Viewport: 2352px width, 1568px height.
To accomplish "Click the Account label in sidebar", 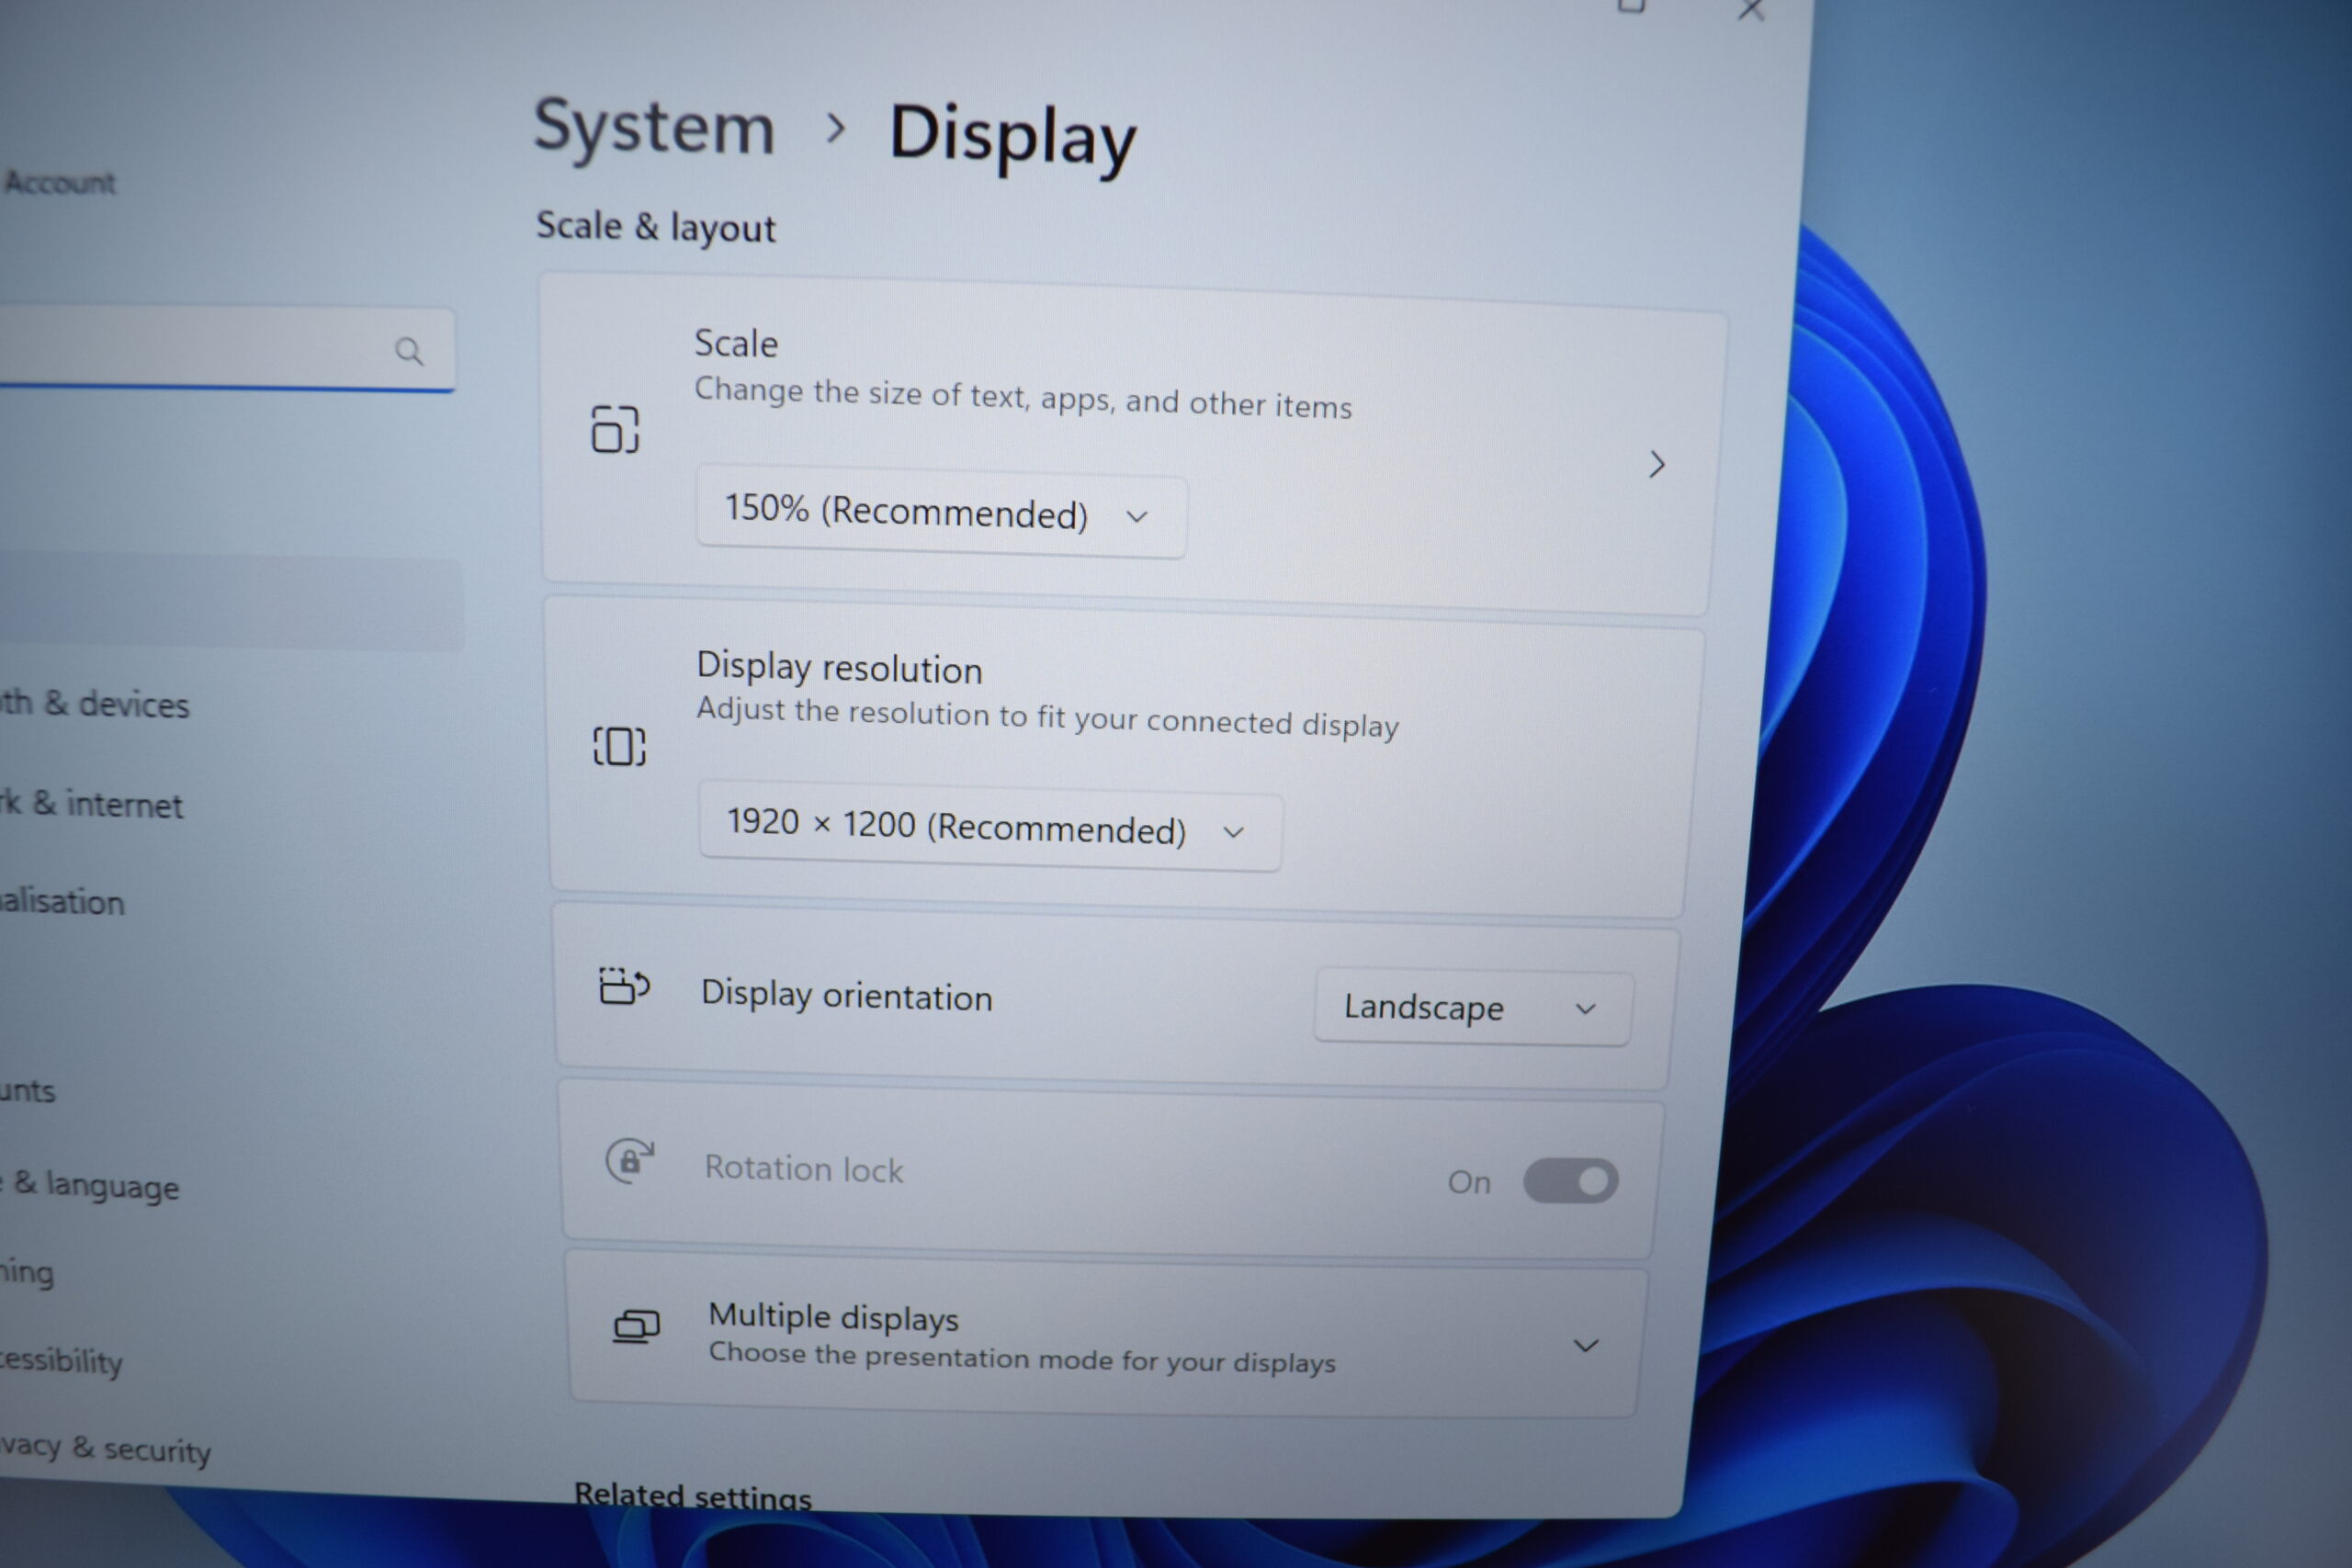I will point(60,182).
